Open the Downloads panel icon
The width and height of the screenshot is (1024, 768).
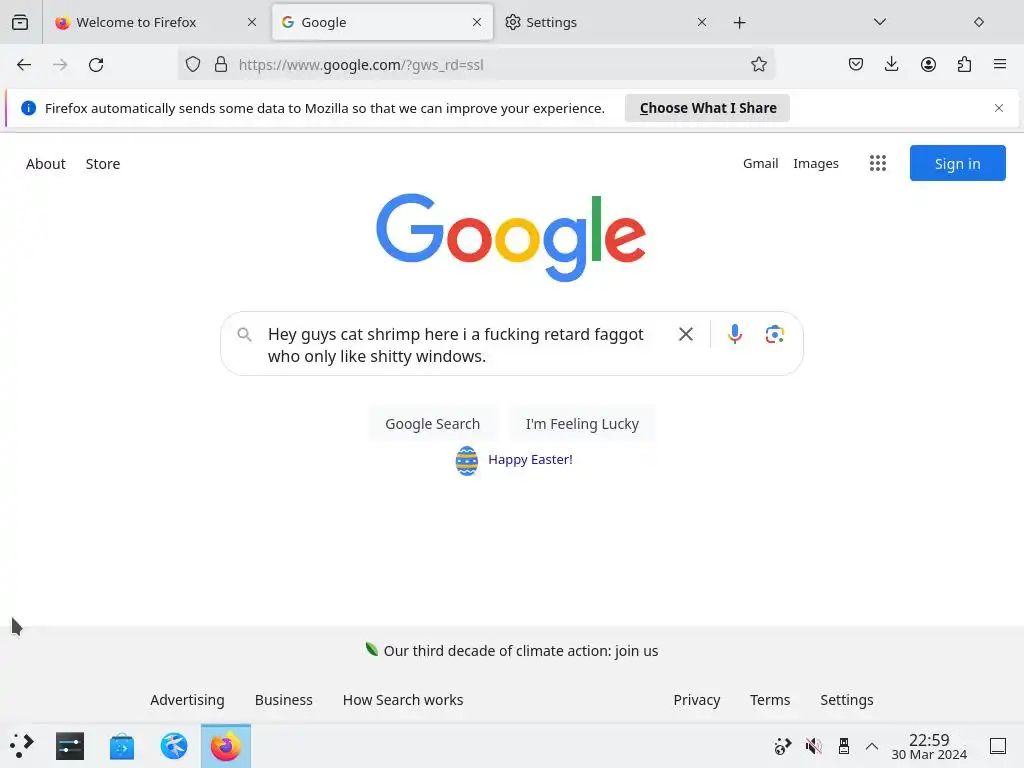[x=891, y=64]
